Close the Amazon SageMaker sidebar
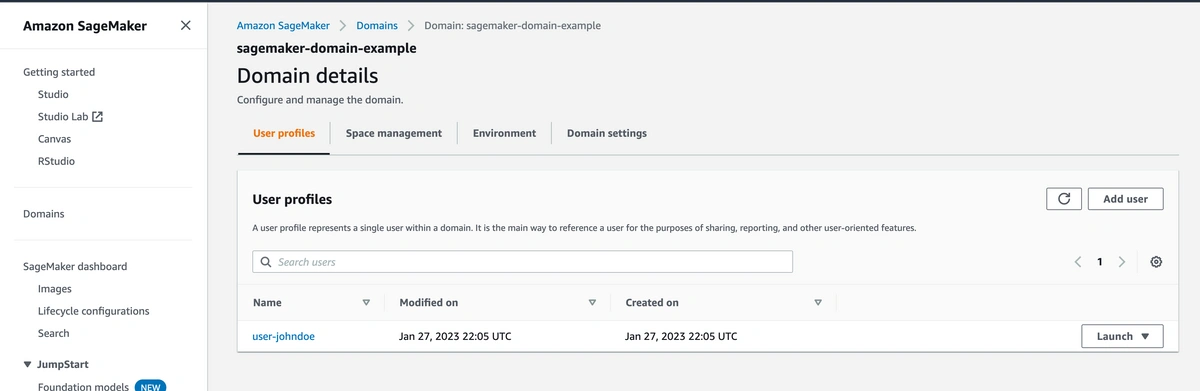Image resolution: width=1200 pixels, height=391 pixels. click(x=185, y=26)
